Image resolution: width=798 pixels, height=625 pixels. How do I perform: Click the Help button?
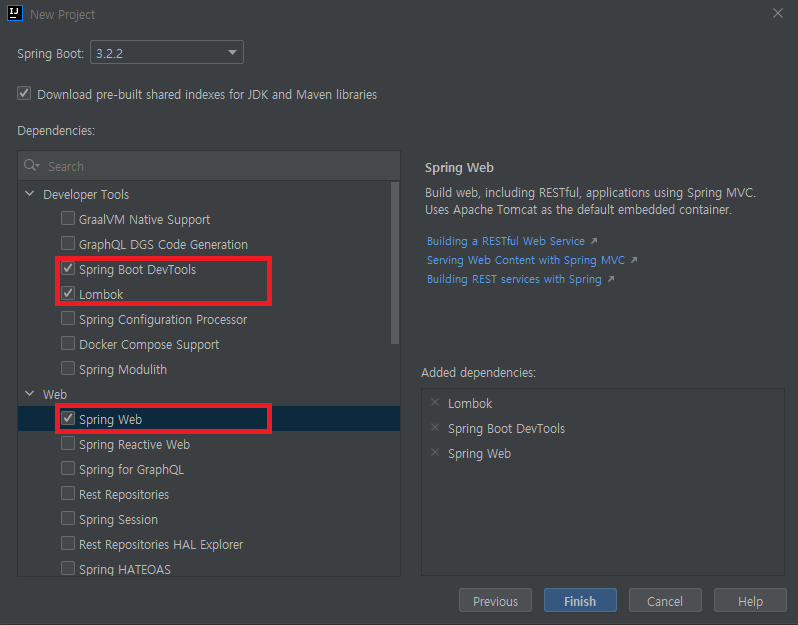(x=750, y=601)
